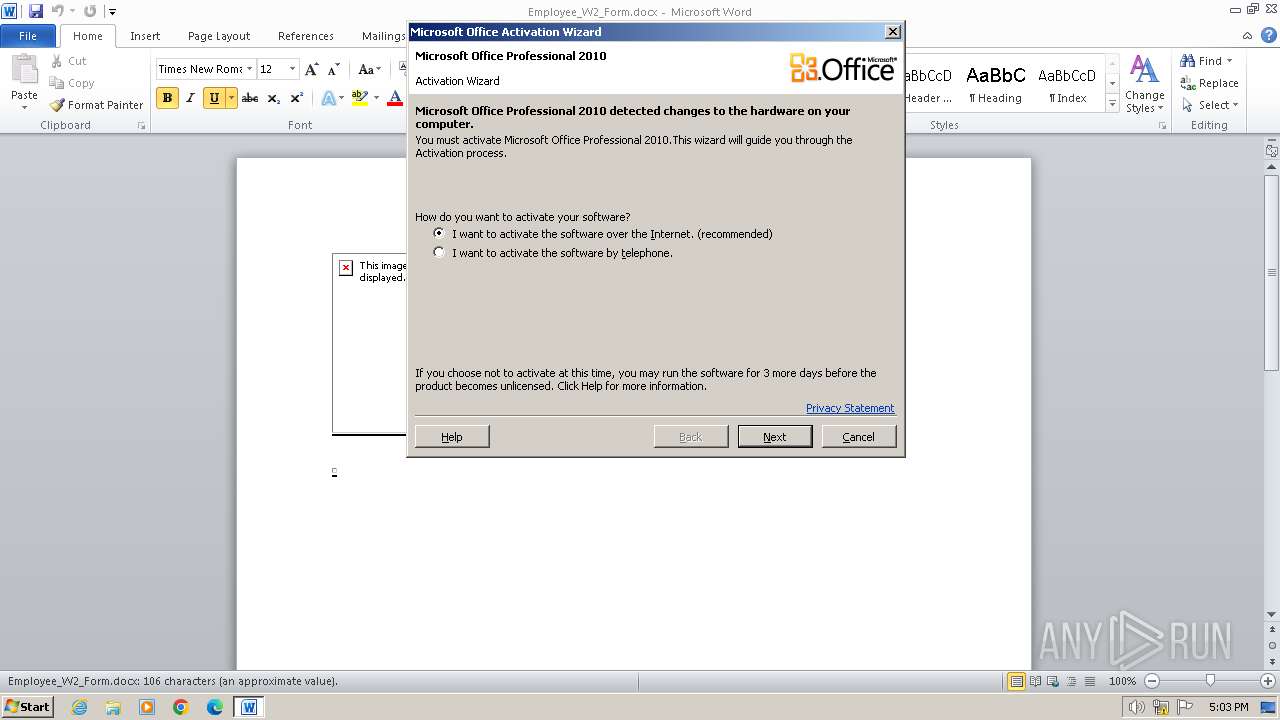Open Styles pane dialog launcher
1280x720 pixels.
point(1162,126)
